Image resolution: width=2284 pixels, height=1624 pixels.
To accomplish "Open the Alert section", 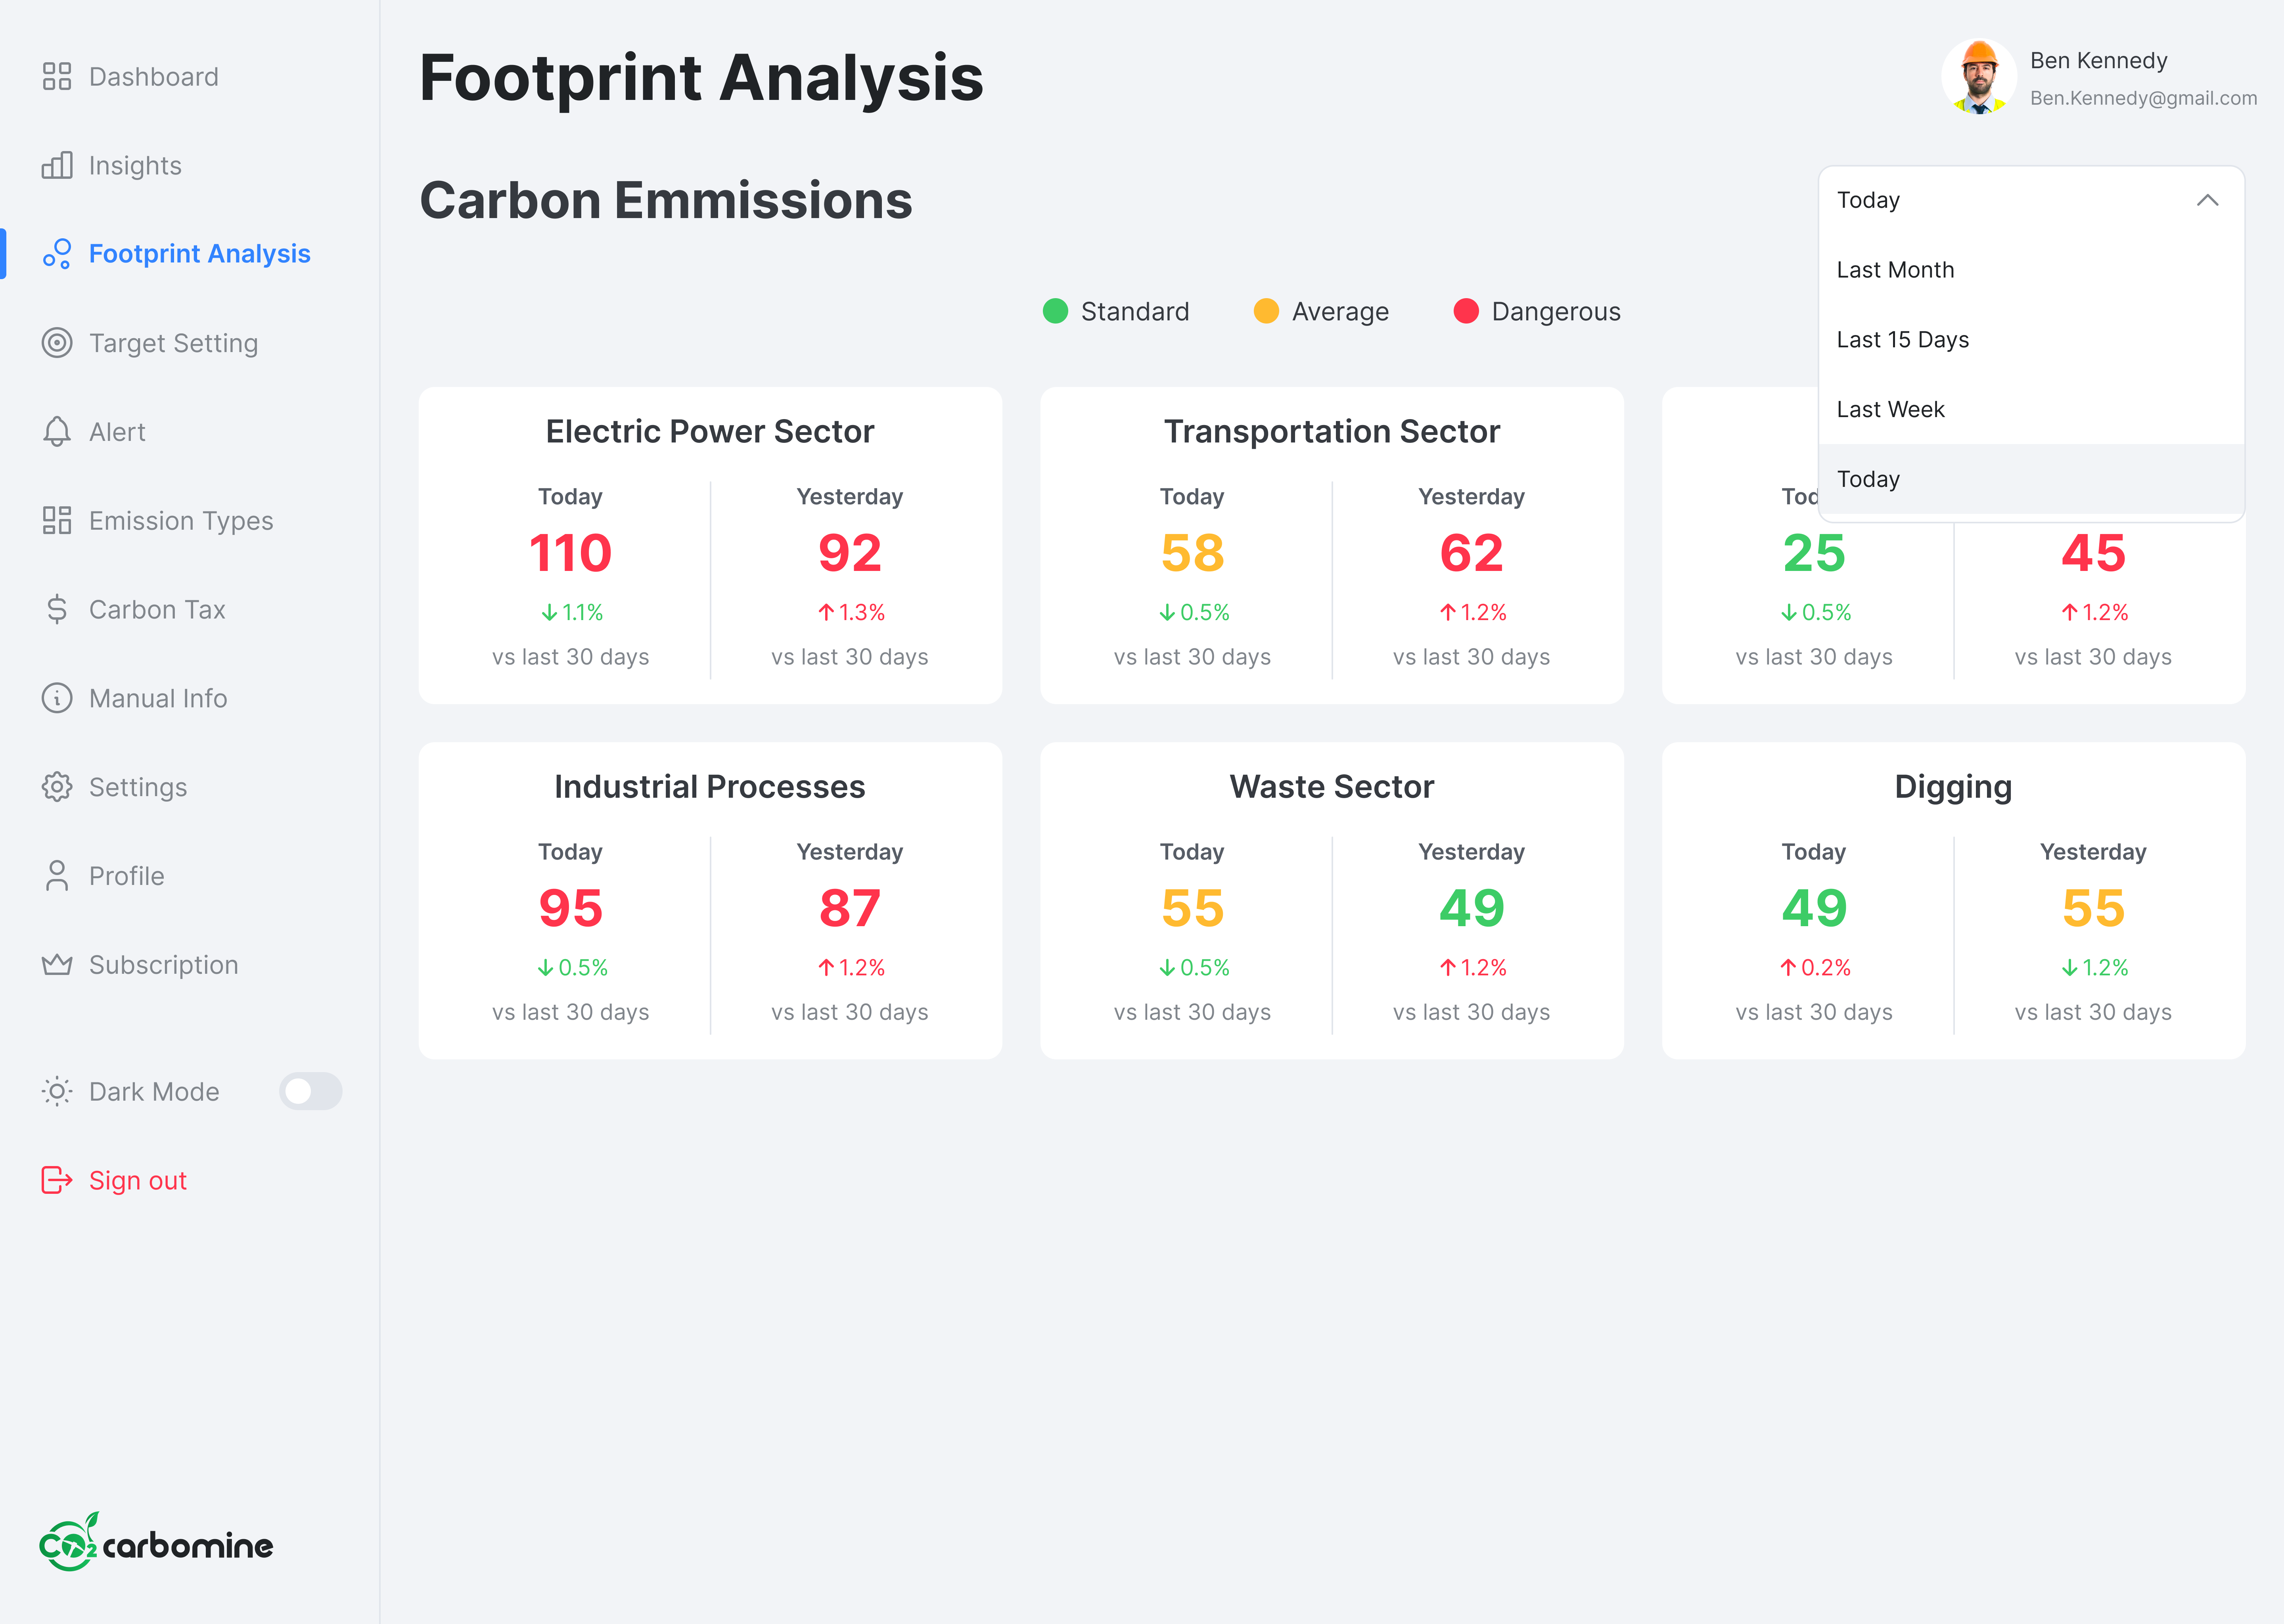I will point(117,432).
